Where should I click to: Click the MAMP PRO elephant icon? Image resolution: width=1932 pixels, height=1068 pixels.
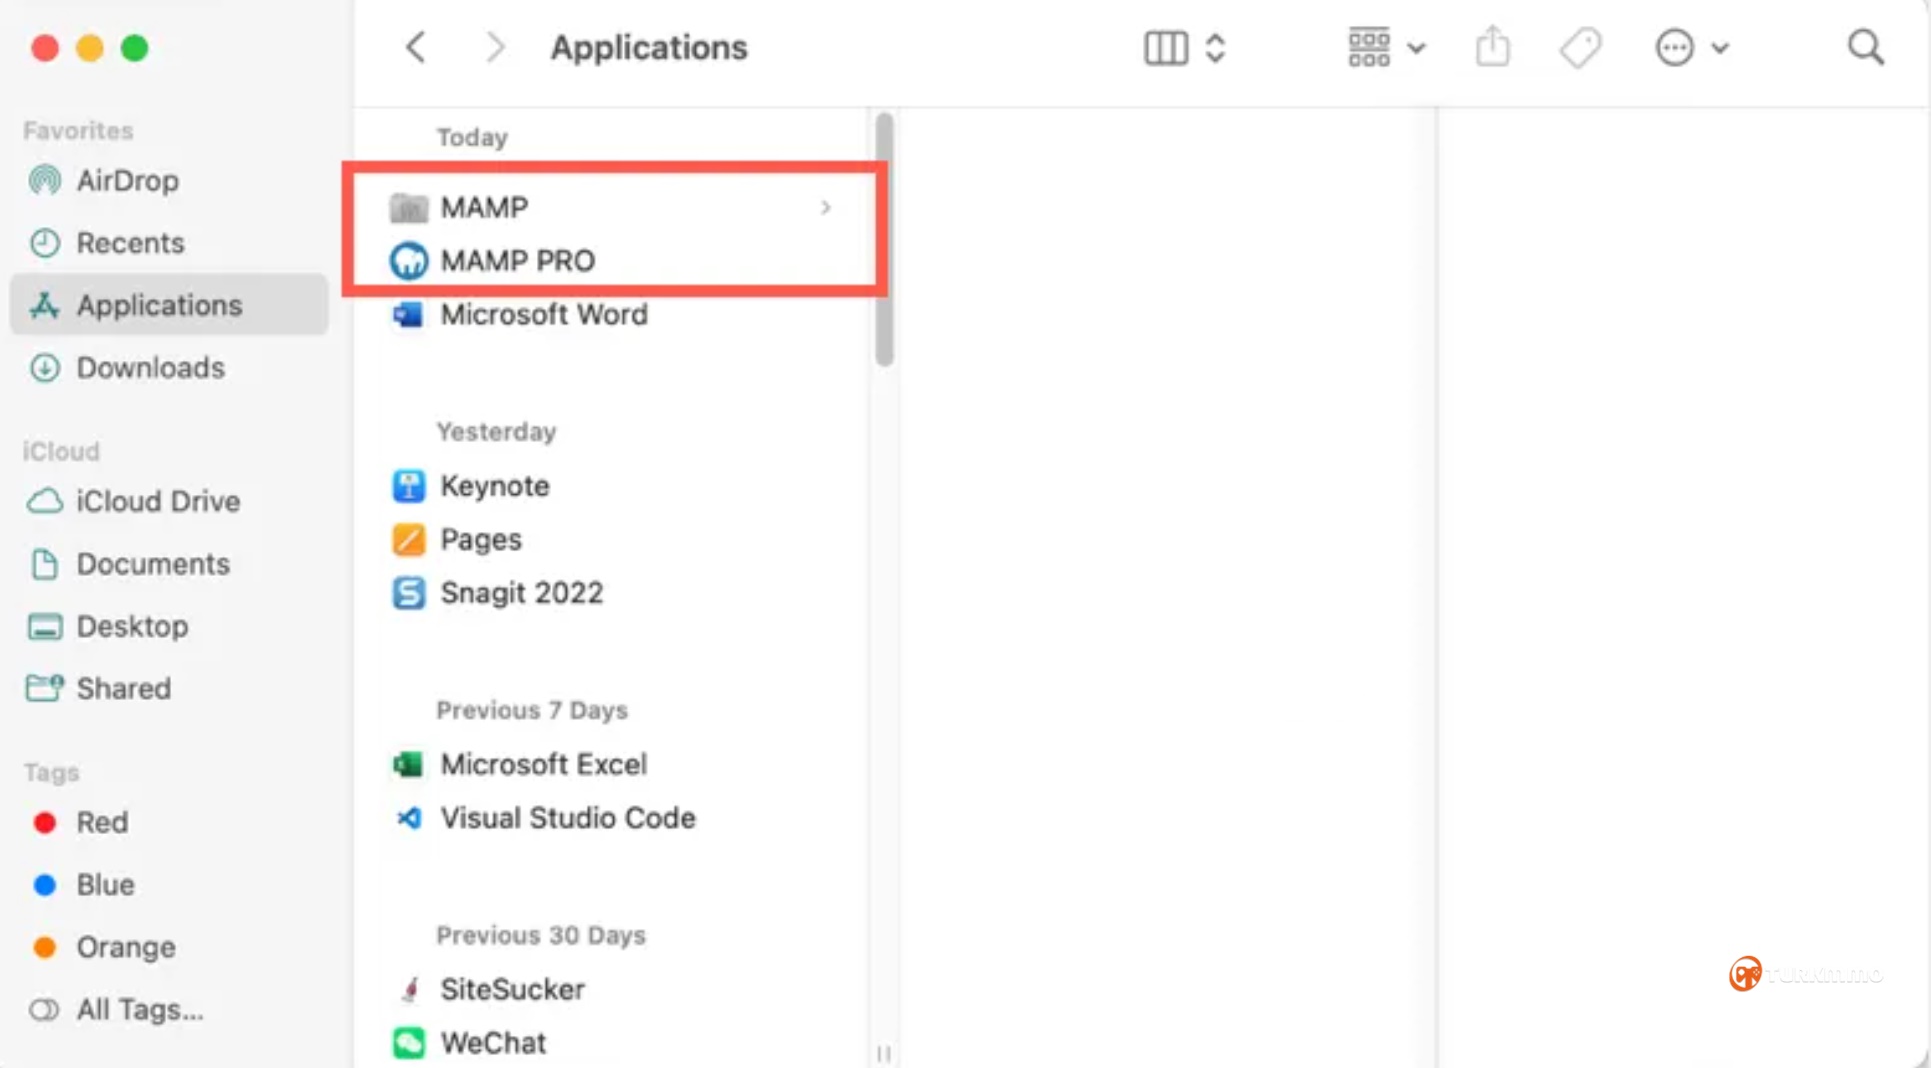point(408,261)
